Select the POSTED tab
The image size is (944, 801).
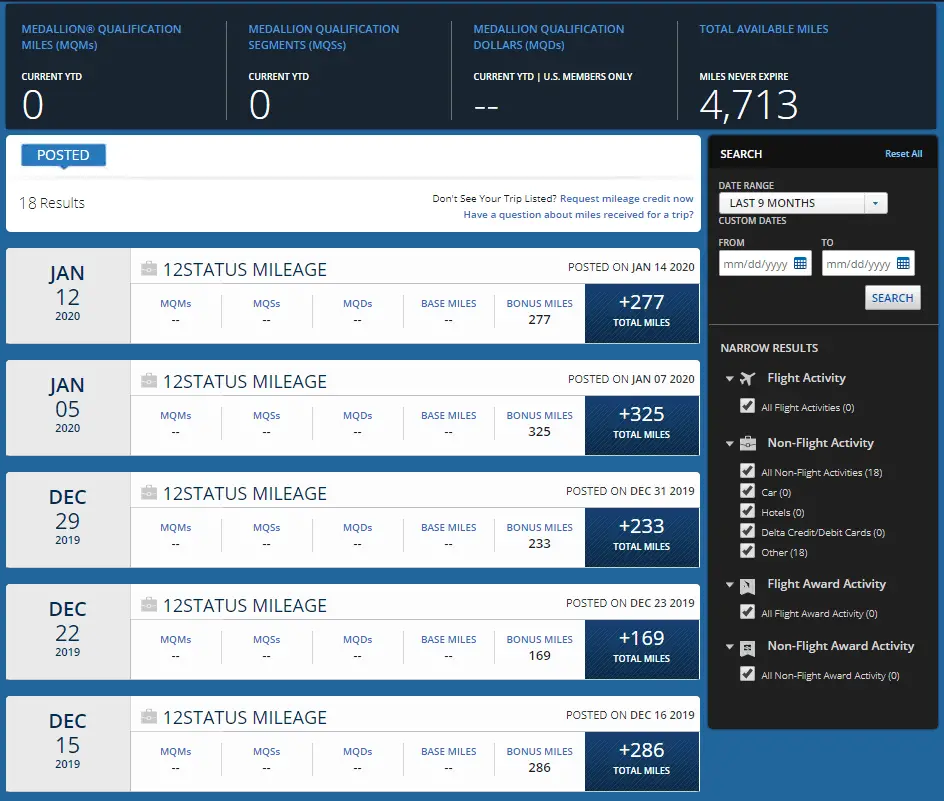[63, 155]
